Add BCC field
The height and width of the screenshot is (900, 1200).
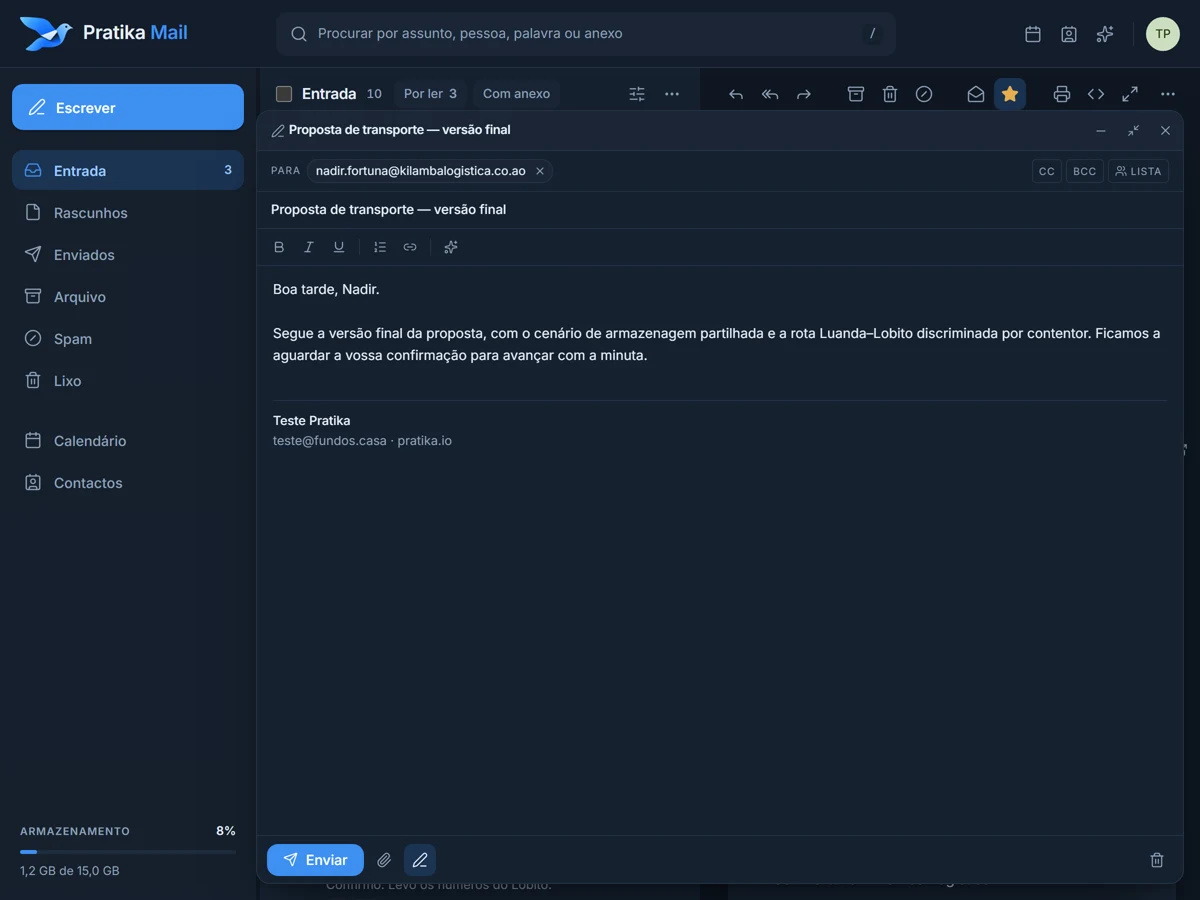[x=1085, y=171]
